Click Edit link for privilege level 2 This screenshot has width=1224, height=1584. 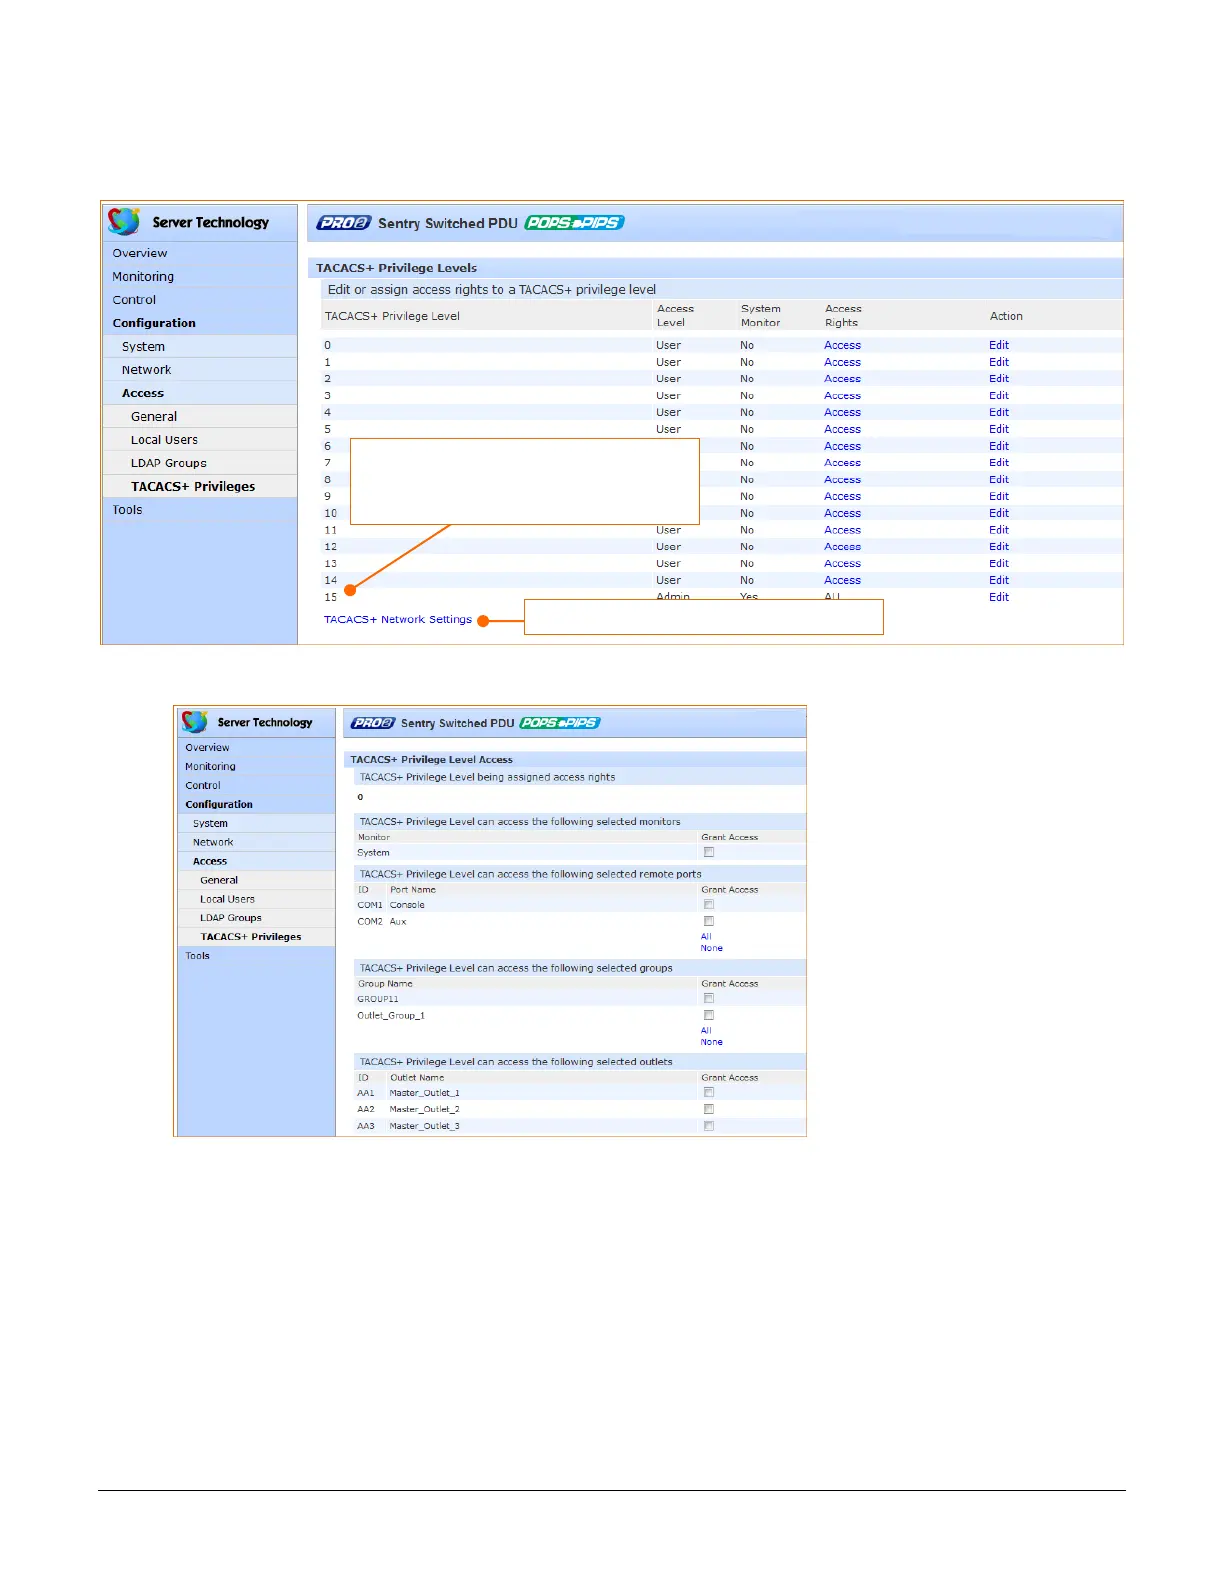[x=999, y=379]
